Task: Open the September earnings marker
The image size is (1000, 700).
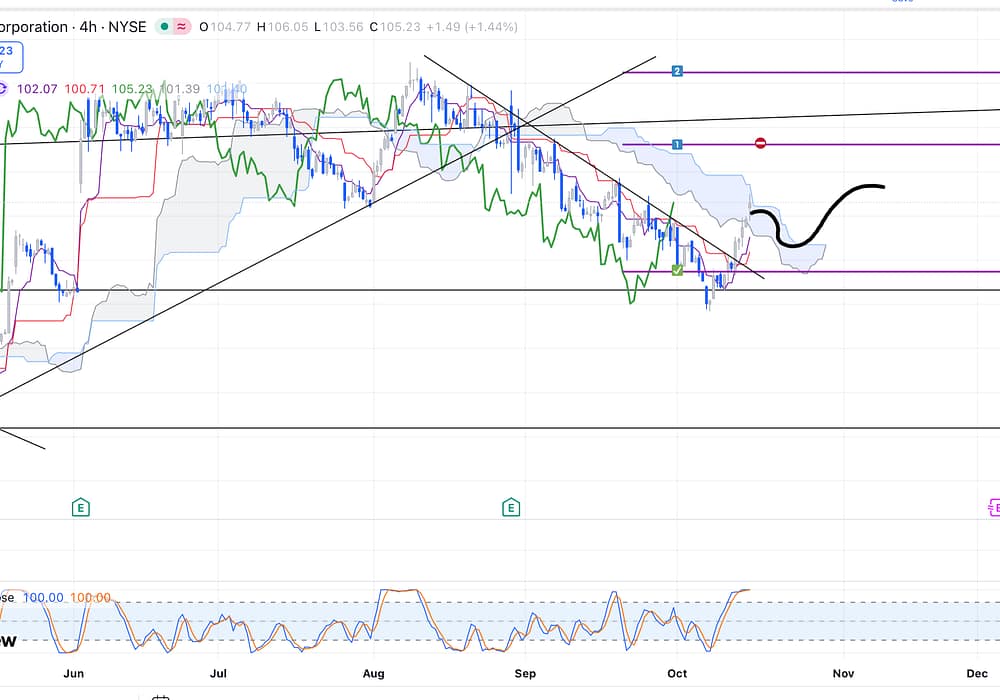Action: point(512,508)
